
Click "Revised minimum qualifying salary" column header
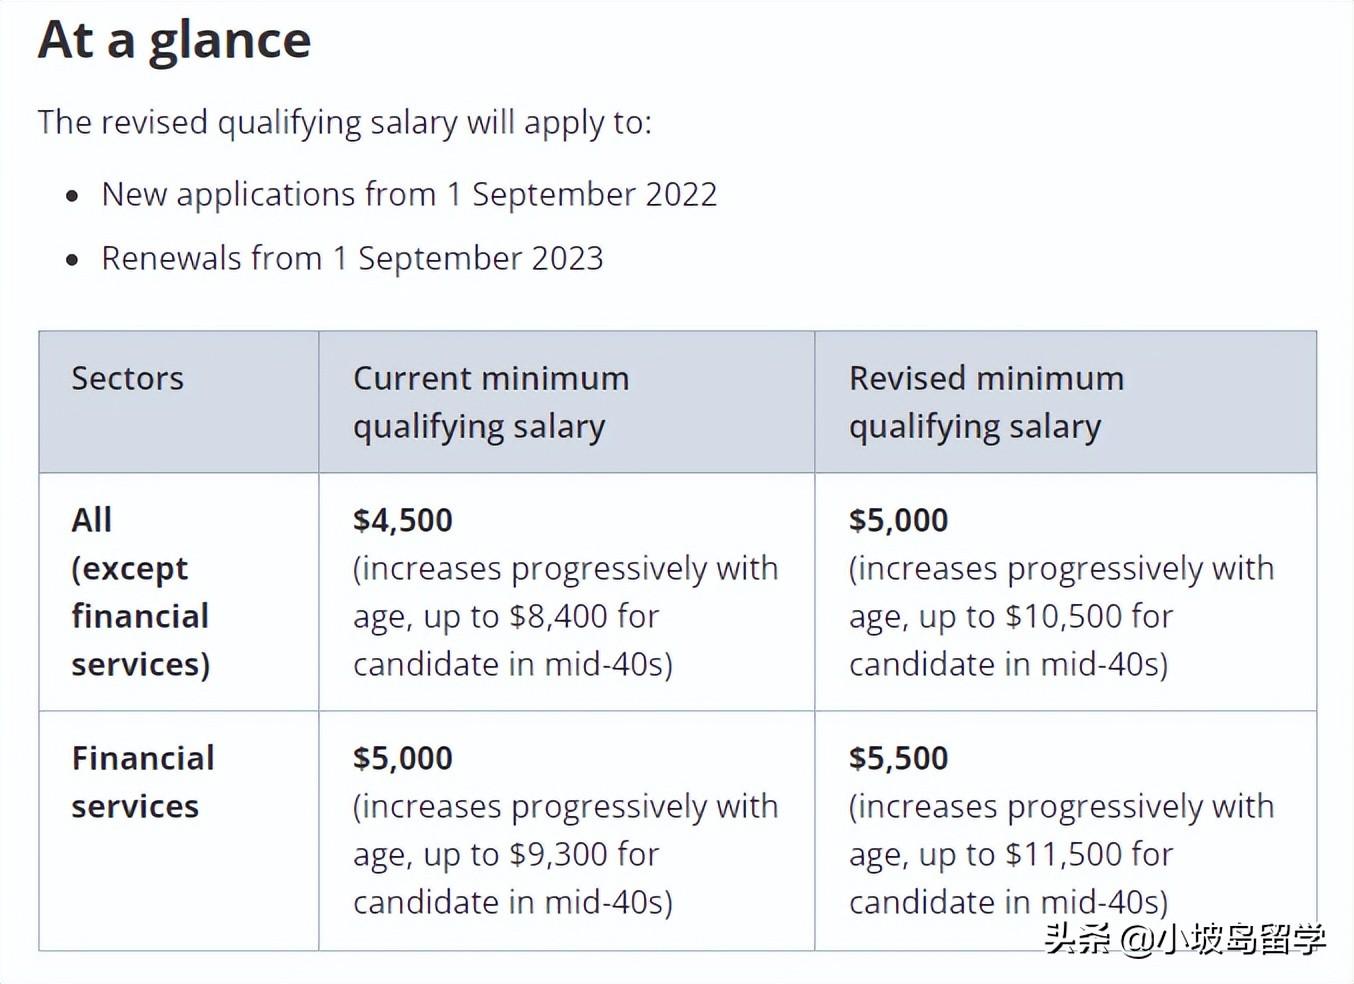point(986,403)
